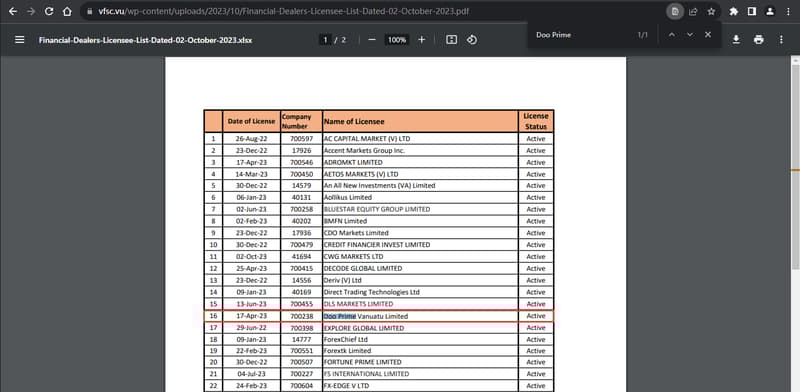Image resolution: width=800 pixels, height=392 pixels.
Task: Open PDF viewer more actions menu
Action: pyautogui.click(x=781, y=40)
